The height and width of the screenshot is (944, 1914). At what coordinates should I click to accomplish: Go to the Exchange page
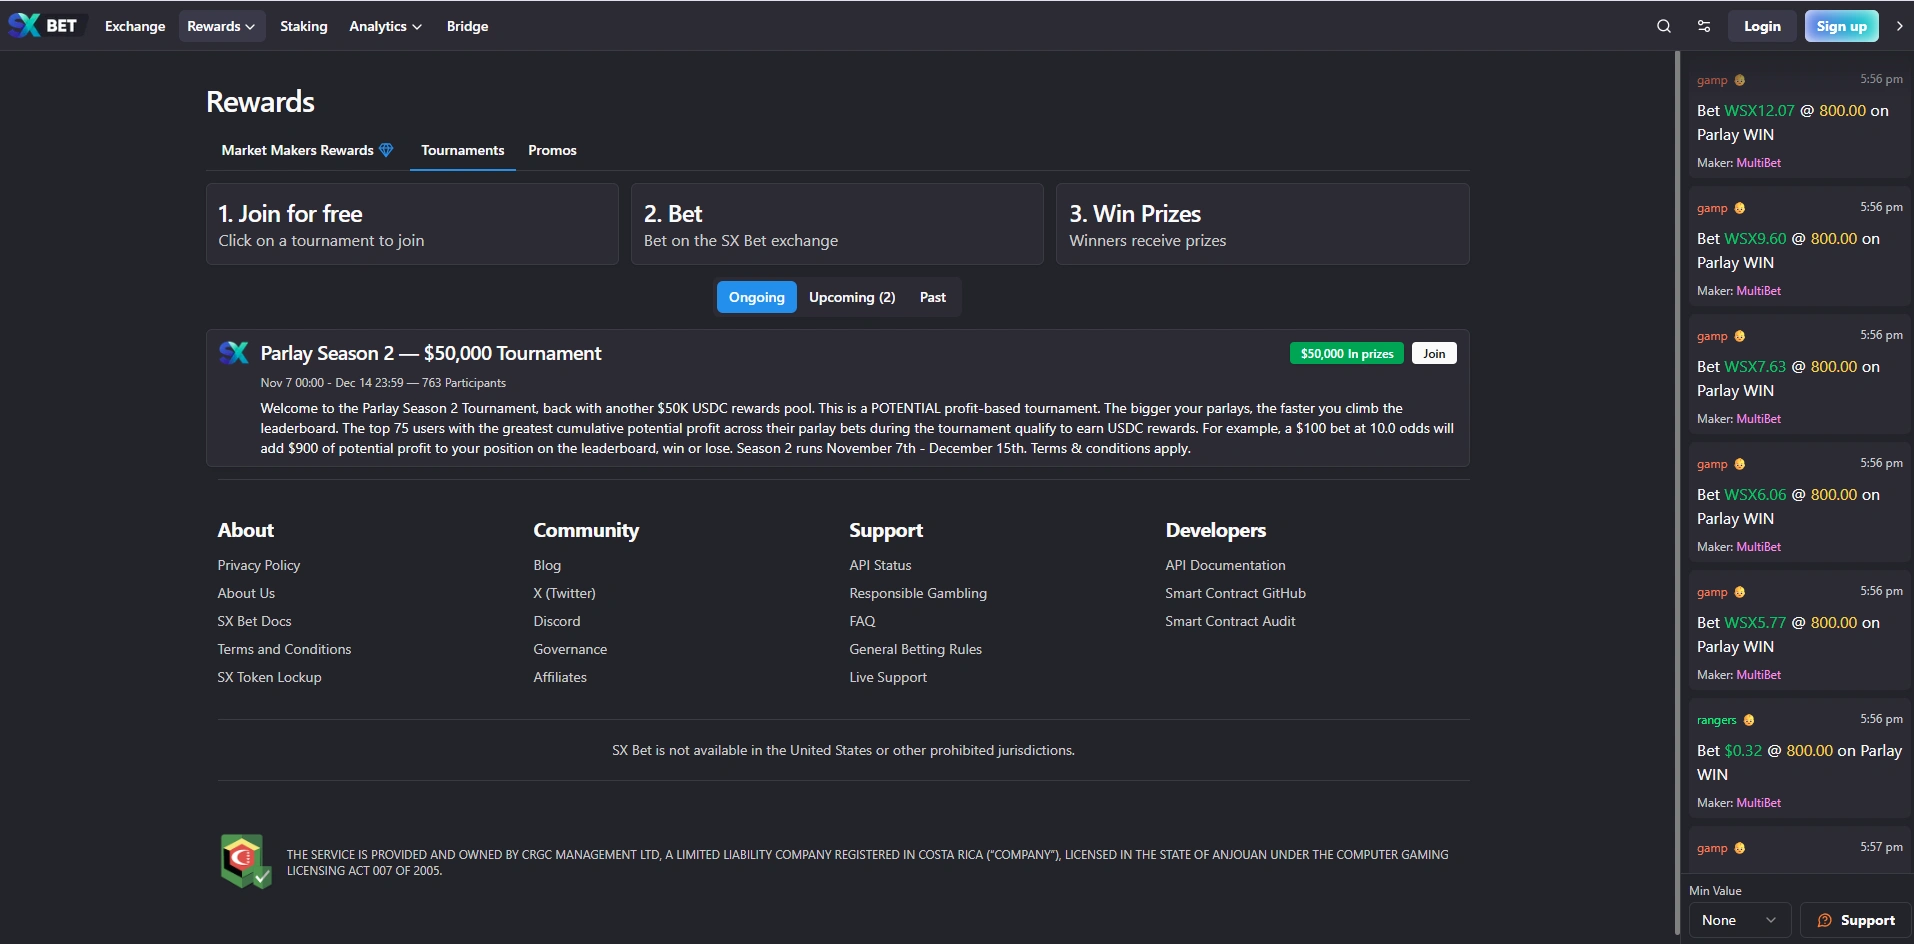click(x=135, y=26)
